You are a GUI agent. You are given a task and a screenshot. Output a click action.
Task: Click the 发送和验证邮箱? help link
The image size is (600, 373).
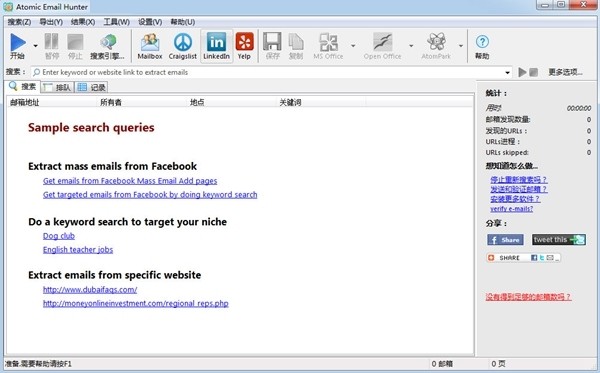click(x=518, y=189)
